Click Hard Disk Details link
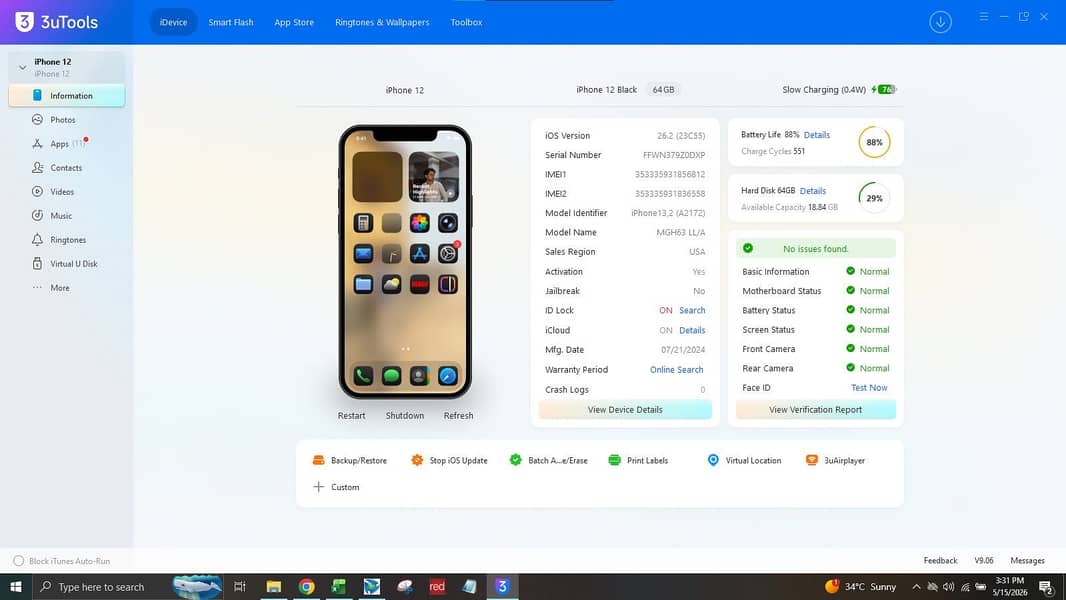Screen dimensions: 1066x600 click(x=812, y=191)
